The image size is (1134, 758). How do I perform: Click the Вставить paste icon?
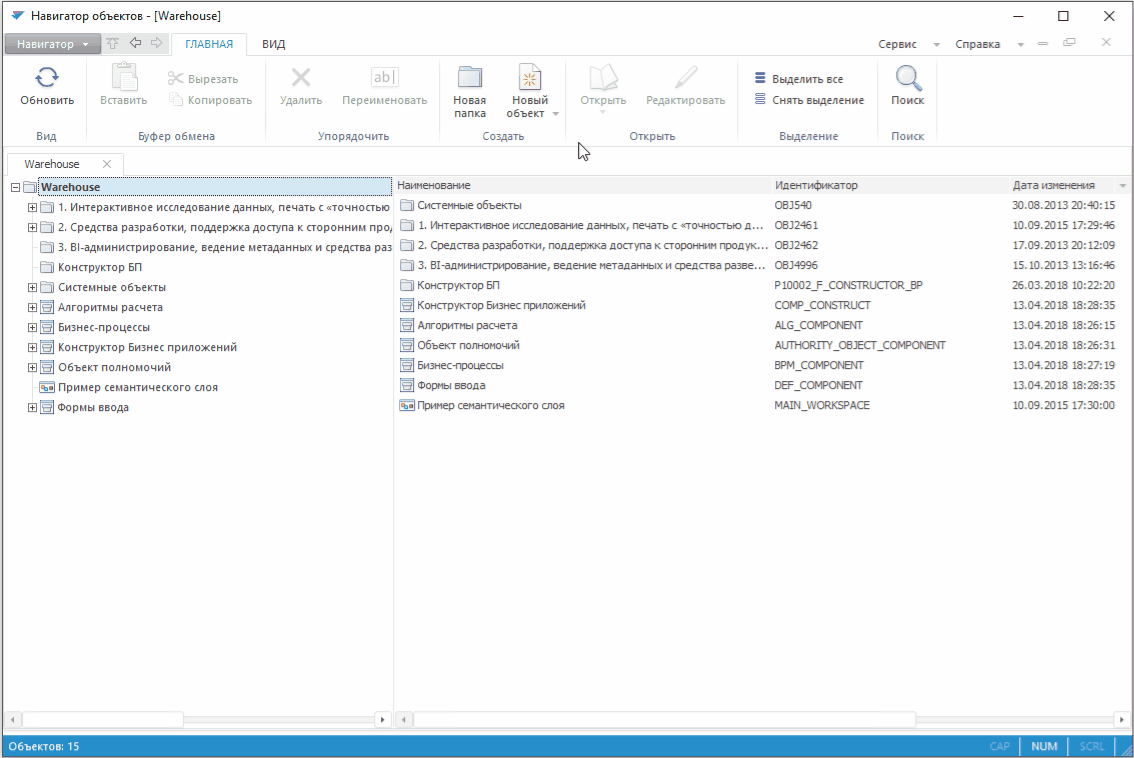pos(124,77)
